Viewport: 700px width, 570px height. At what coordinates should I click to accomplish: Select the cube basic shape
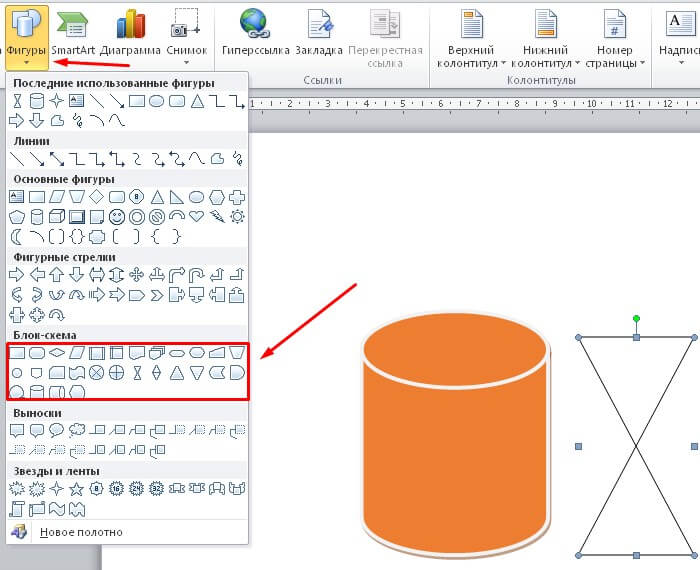pyautogui.click(x=57, y=217)
